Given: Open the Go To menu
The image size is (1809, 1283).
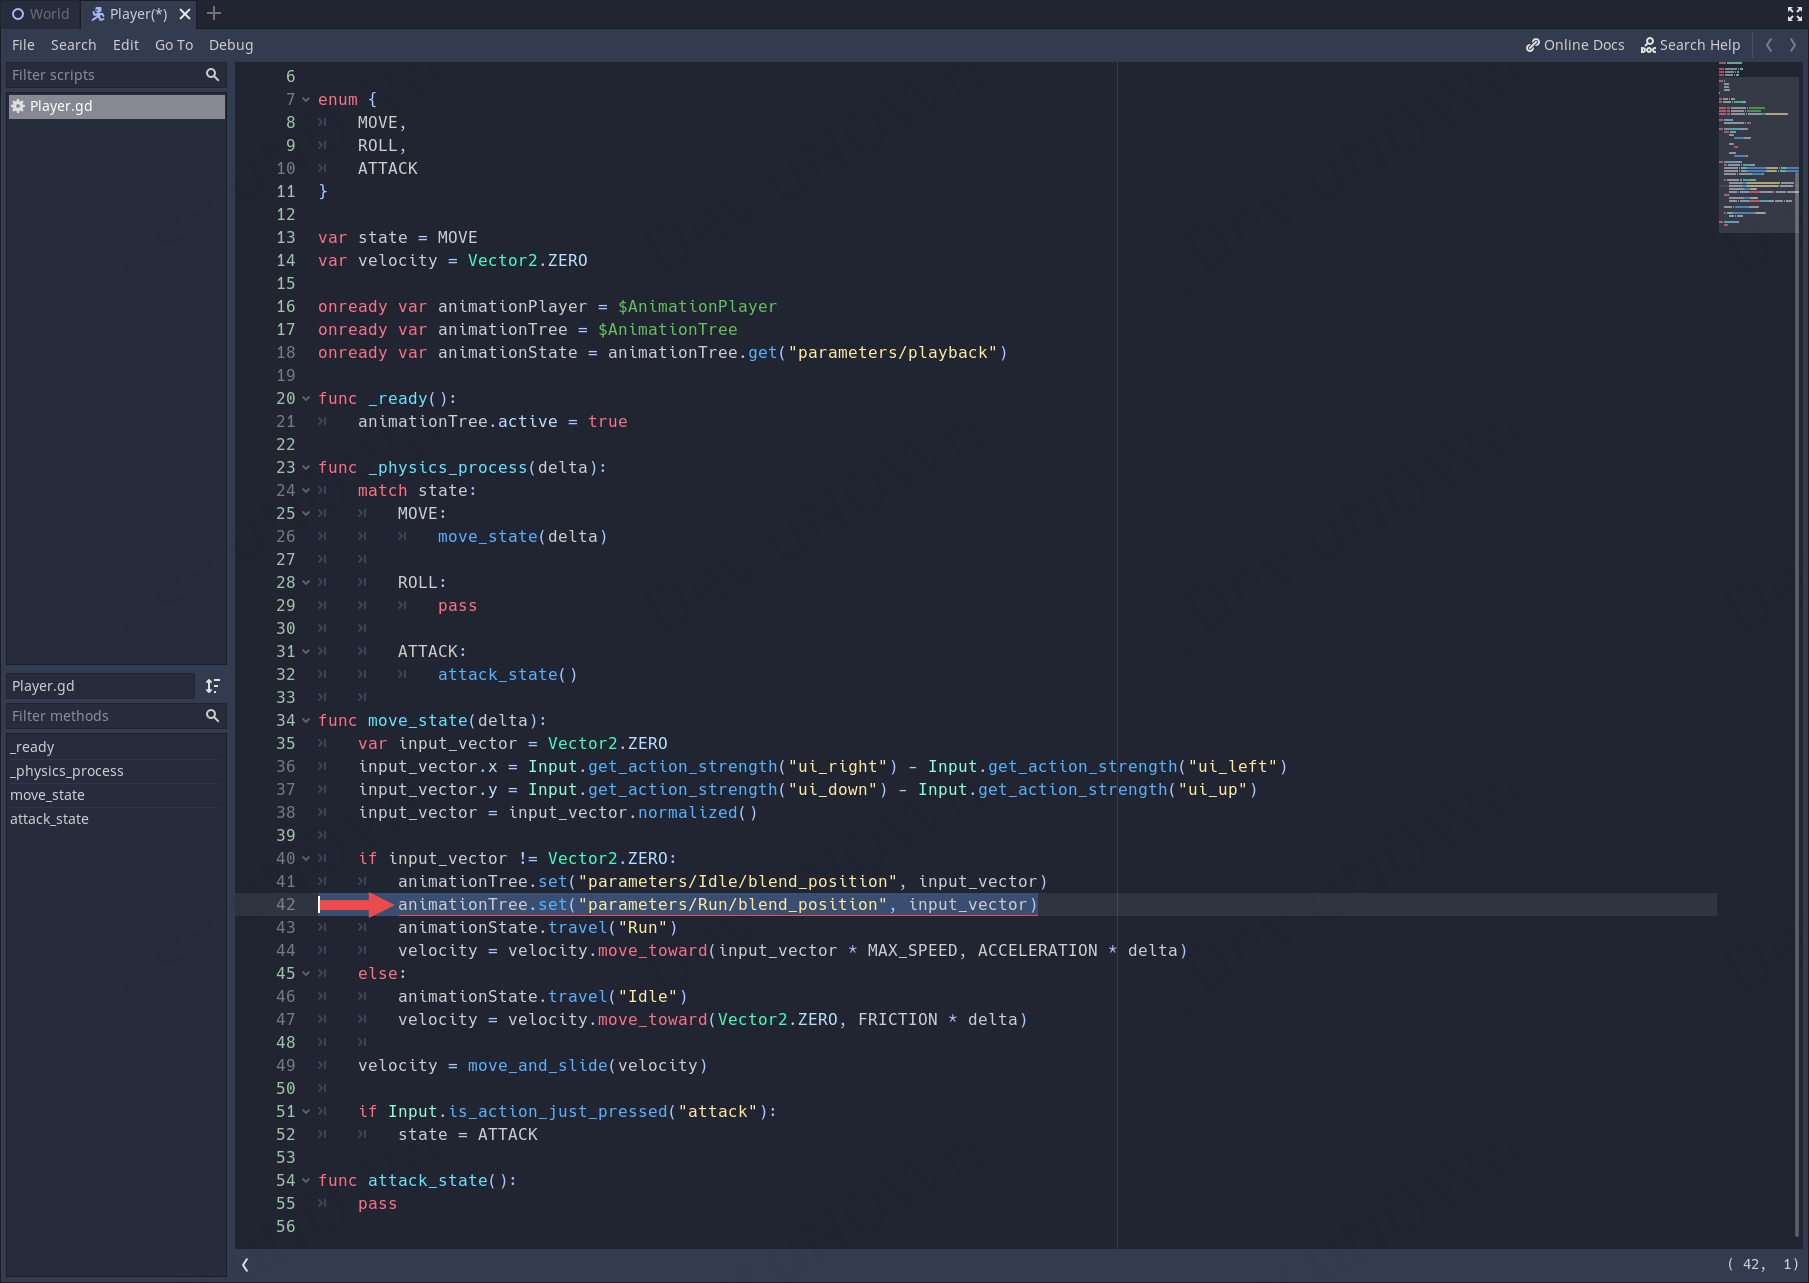Looking at the screenshot, I should coord(174,45).
